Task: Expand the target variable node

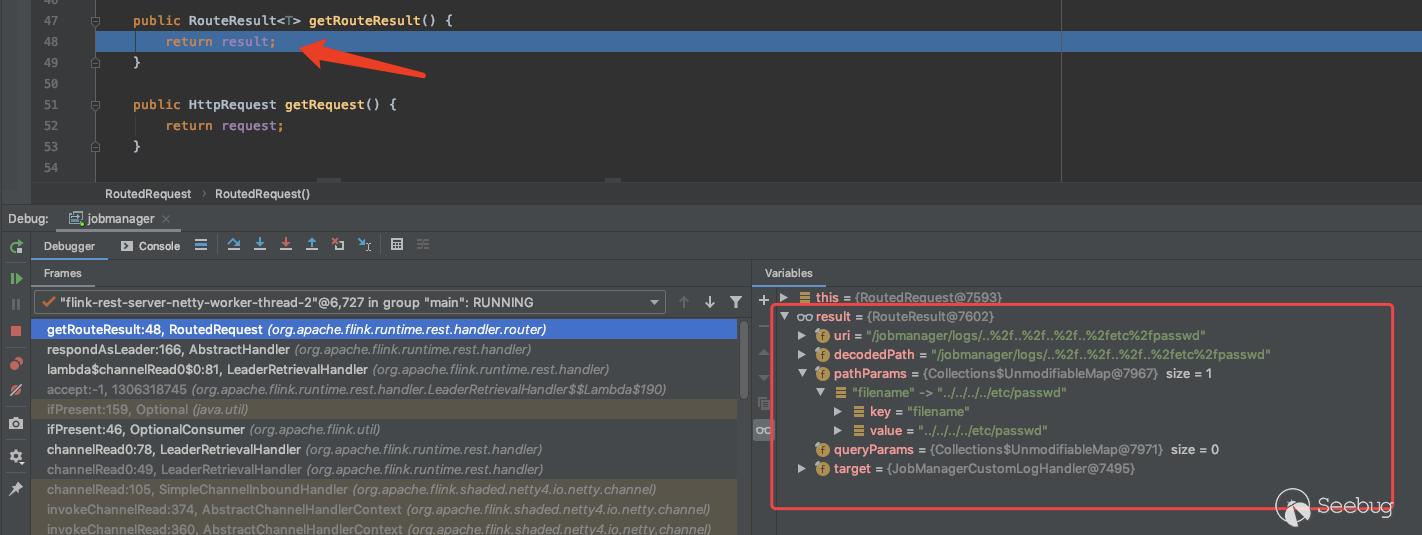Action: 803,469
